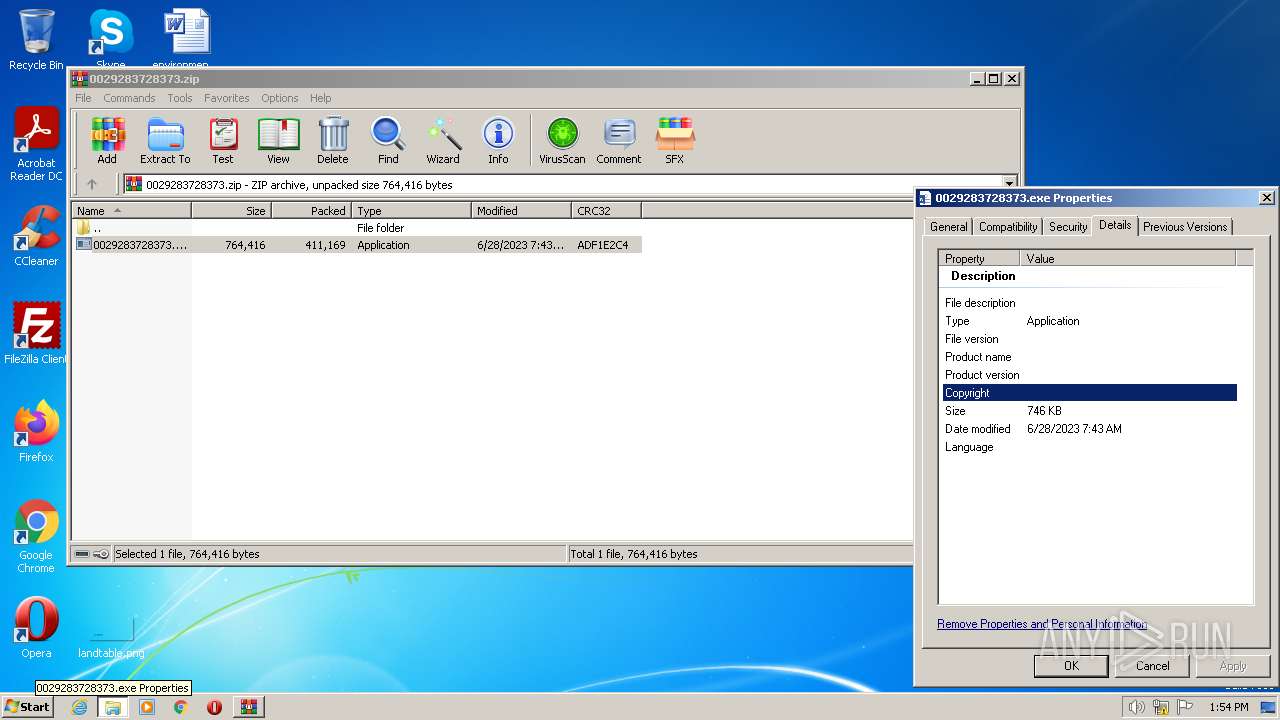Click Remove Properties and Personal Information link
This screenshot has width=1280, height=720.
click(x=1042, y=624)
